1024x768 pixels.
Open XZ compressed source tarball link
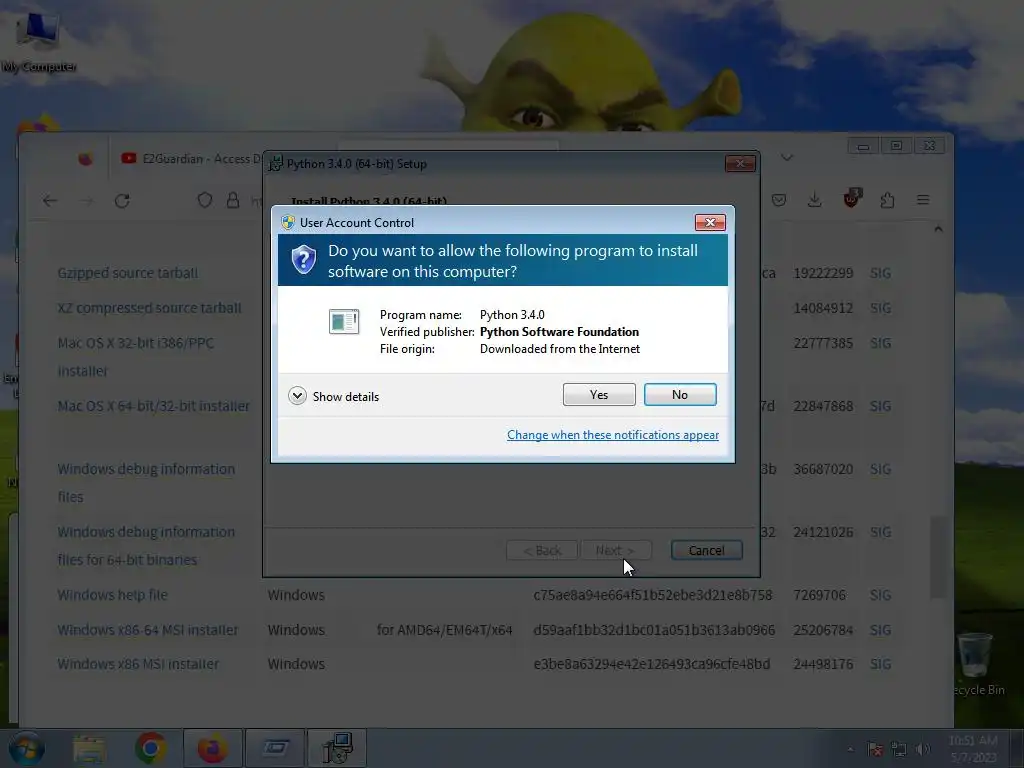click(149, 308)
